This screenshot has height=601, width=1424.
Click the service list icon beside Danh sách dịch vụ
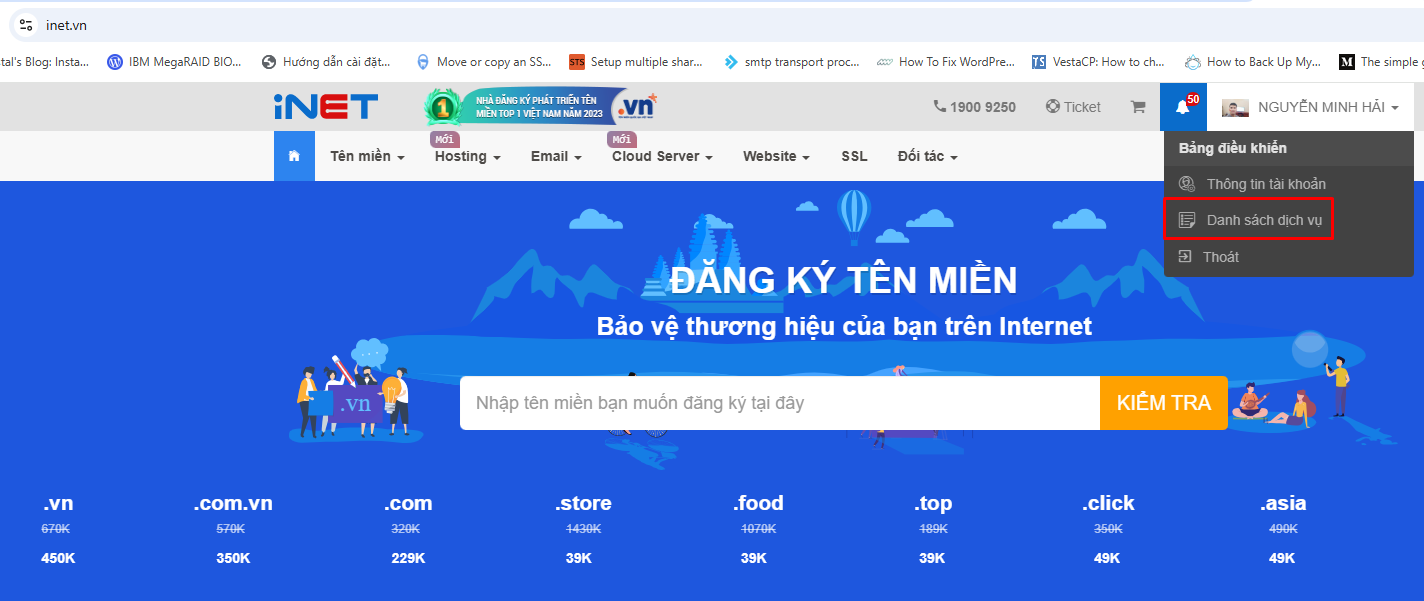click(1186, 219)
